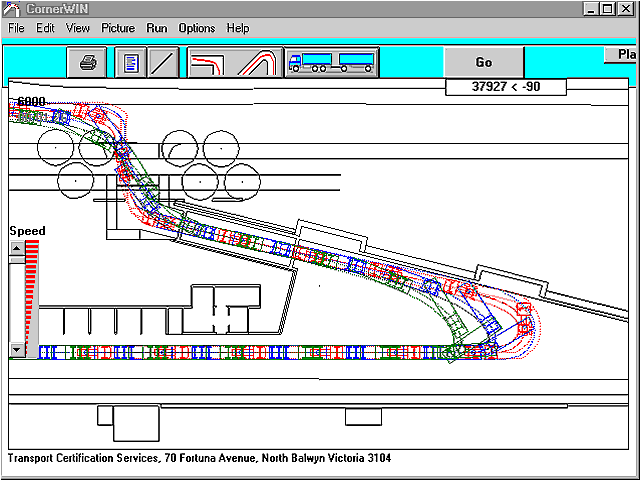Select the truck and trailer vehicle icon

[331, 62]
